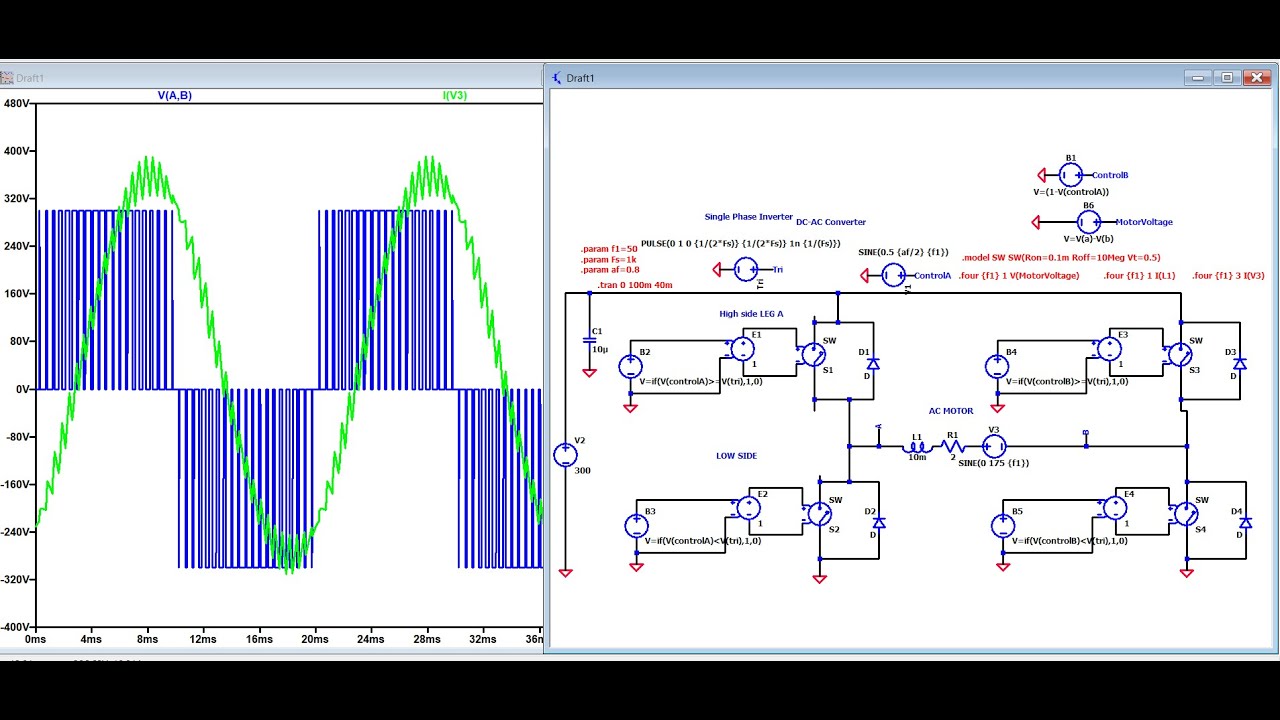
Task: Click the .param f1=50 directive
Action: pos(609,249)
